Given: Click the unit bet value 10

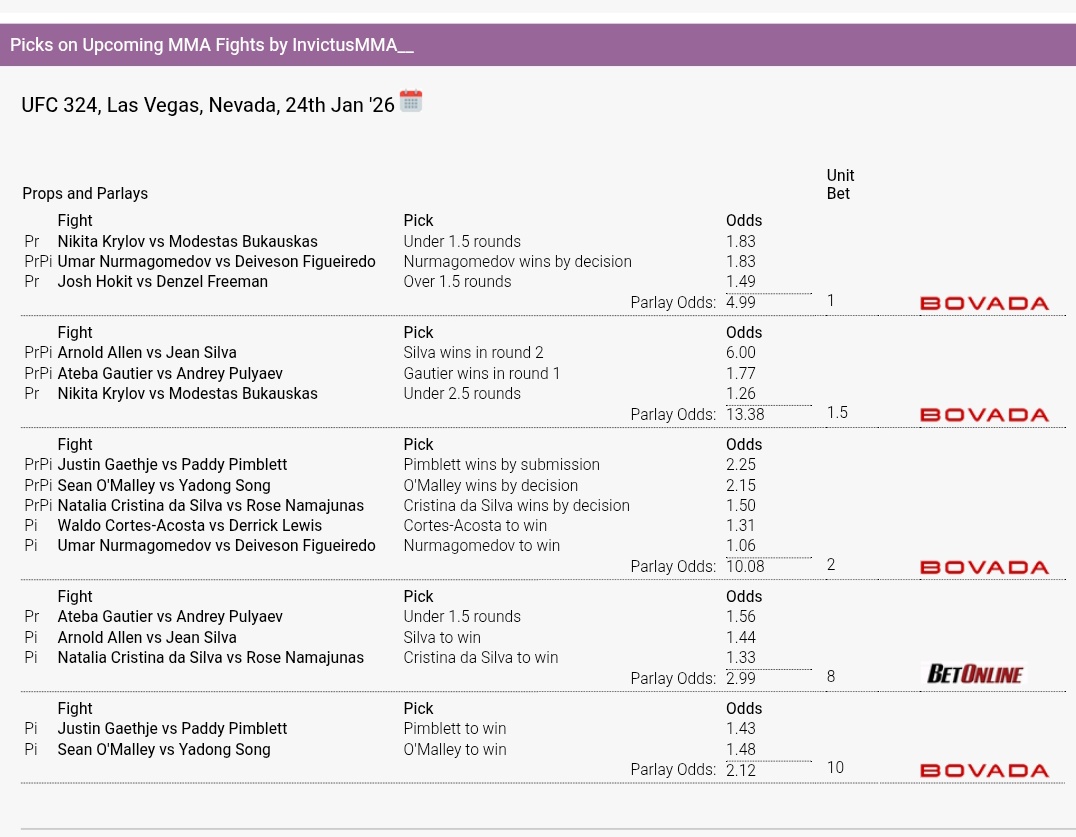Looking at the screenshot, I should click(835, 768).
